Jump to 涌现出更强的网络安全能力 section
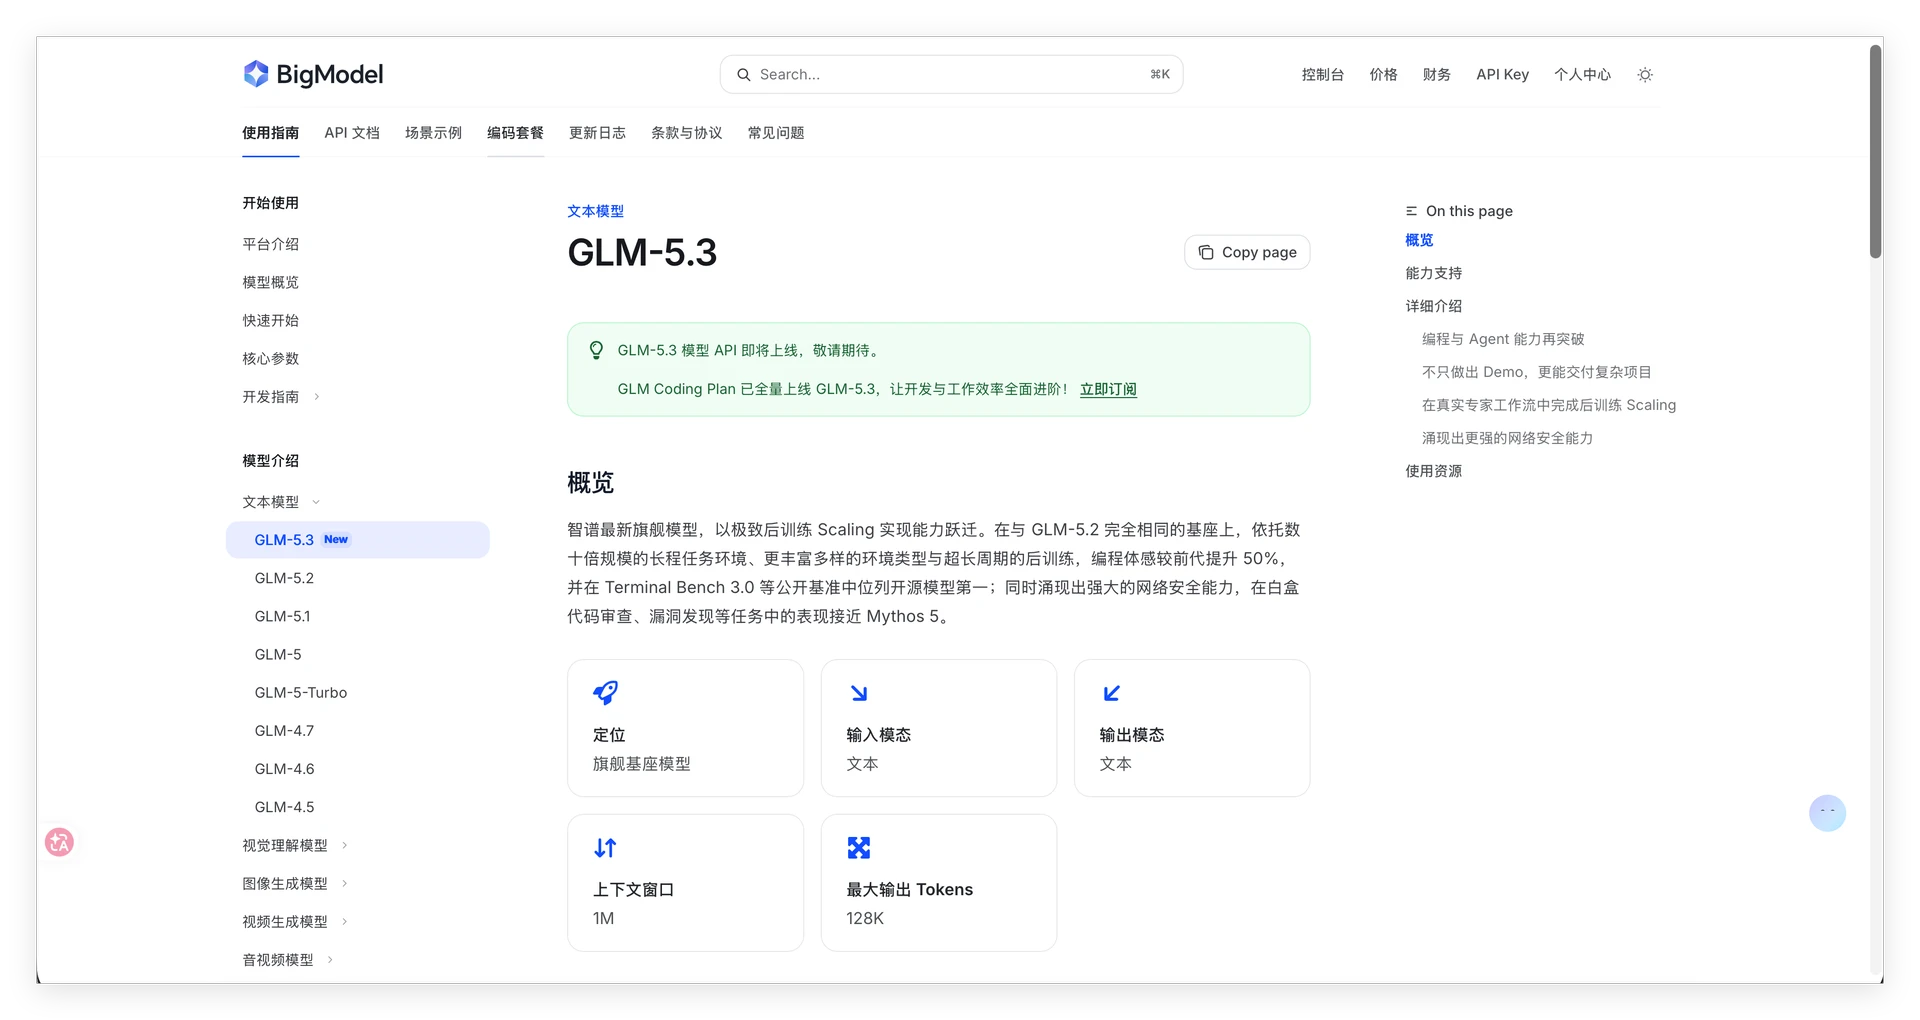Viewport: 1920px width, 1020px height. [x=1507, y=438]
